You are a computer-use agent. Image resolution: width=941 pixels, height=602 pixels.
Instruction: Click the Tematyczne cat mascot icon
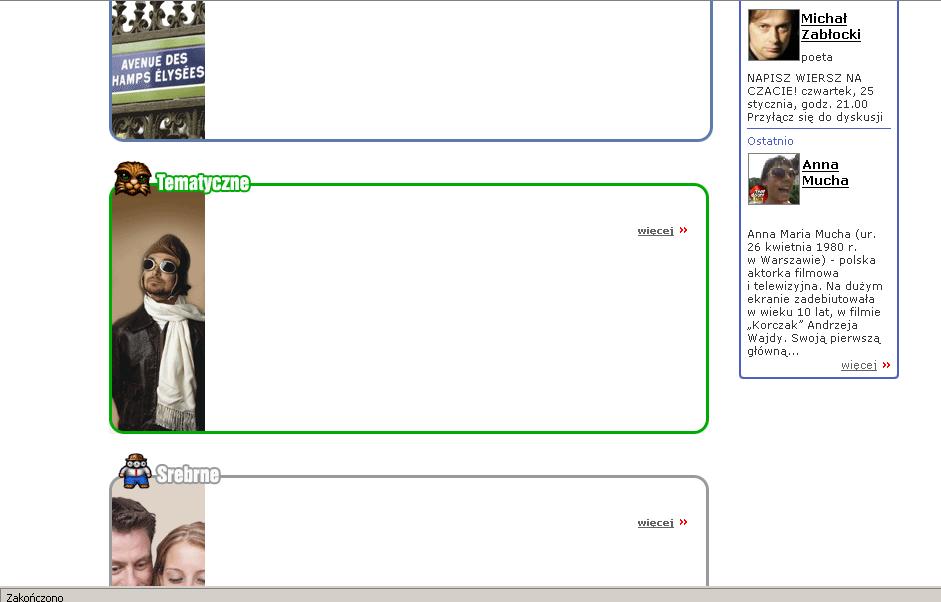tap(132, 178)
